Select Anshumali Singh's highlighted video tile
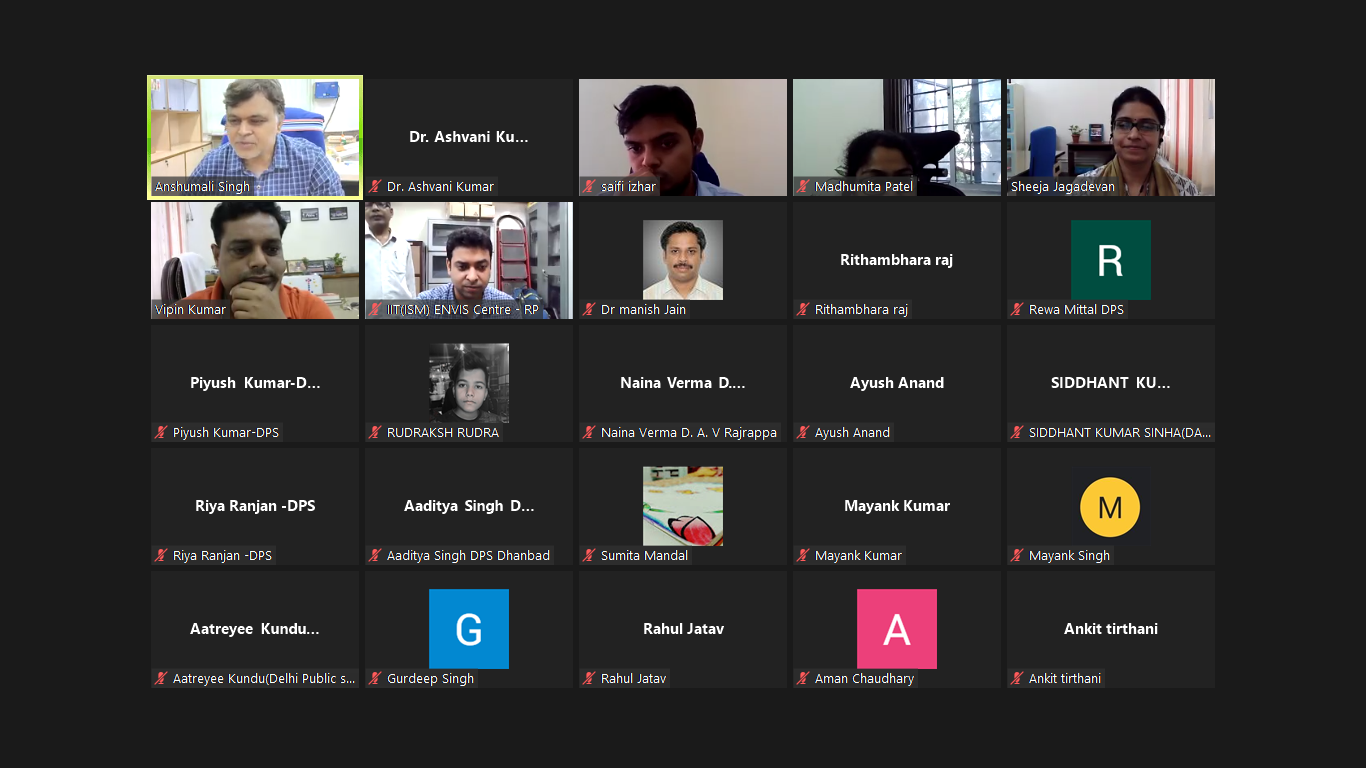1366x768 pixels. click(x=255, y=137)
